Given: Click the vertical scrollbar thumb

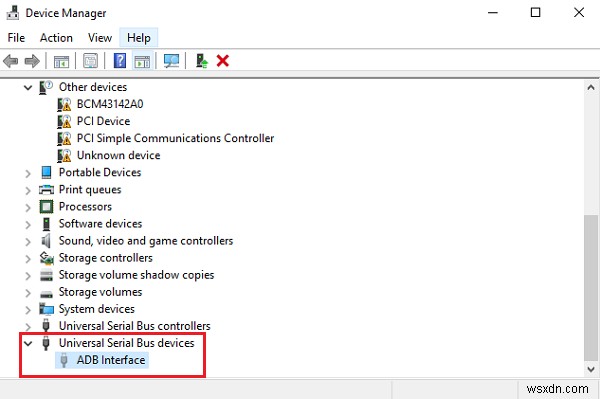Looking at the screenshot, I should click(591, 288).
